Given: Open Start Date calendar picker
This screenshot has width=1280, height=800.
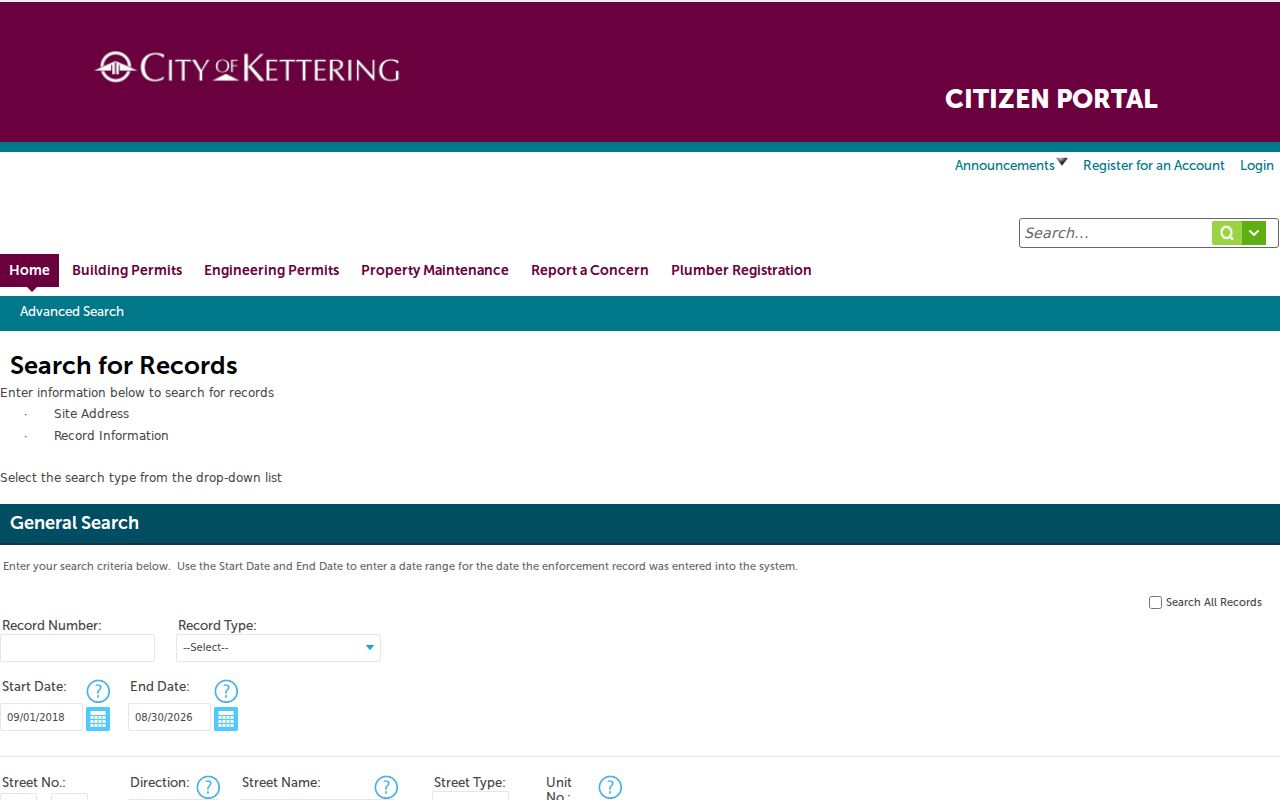Looking at the screenshot, I should [x=98, y=718].
